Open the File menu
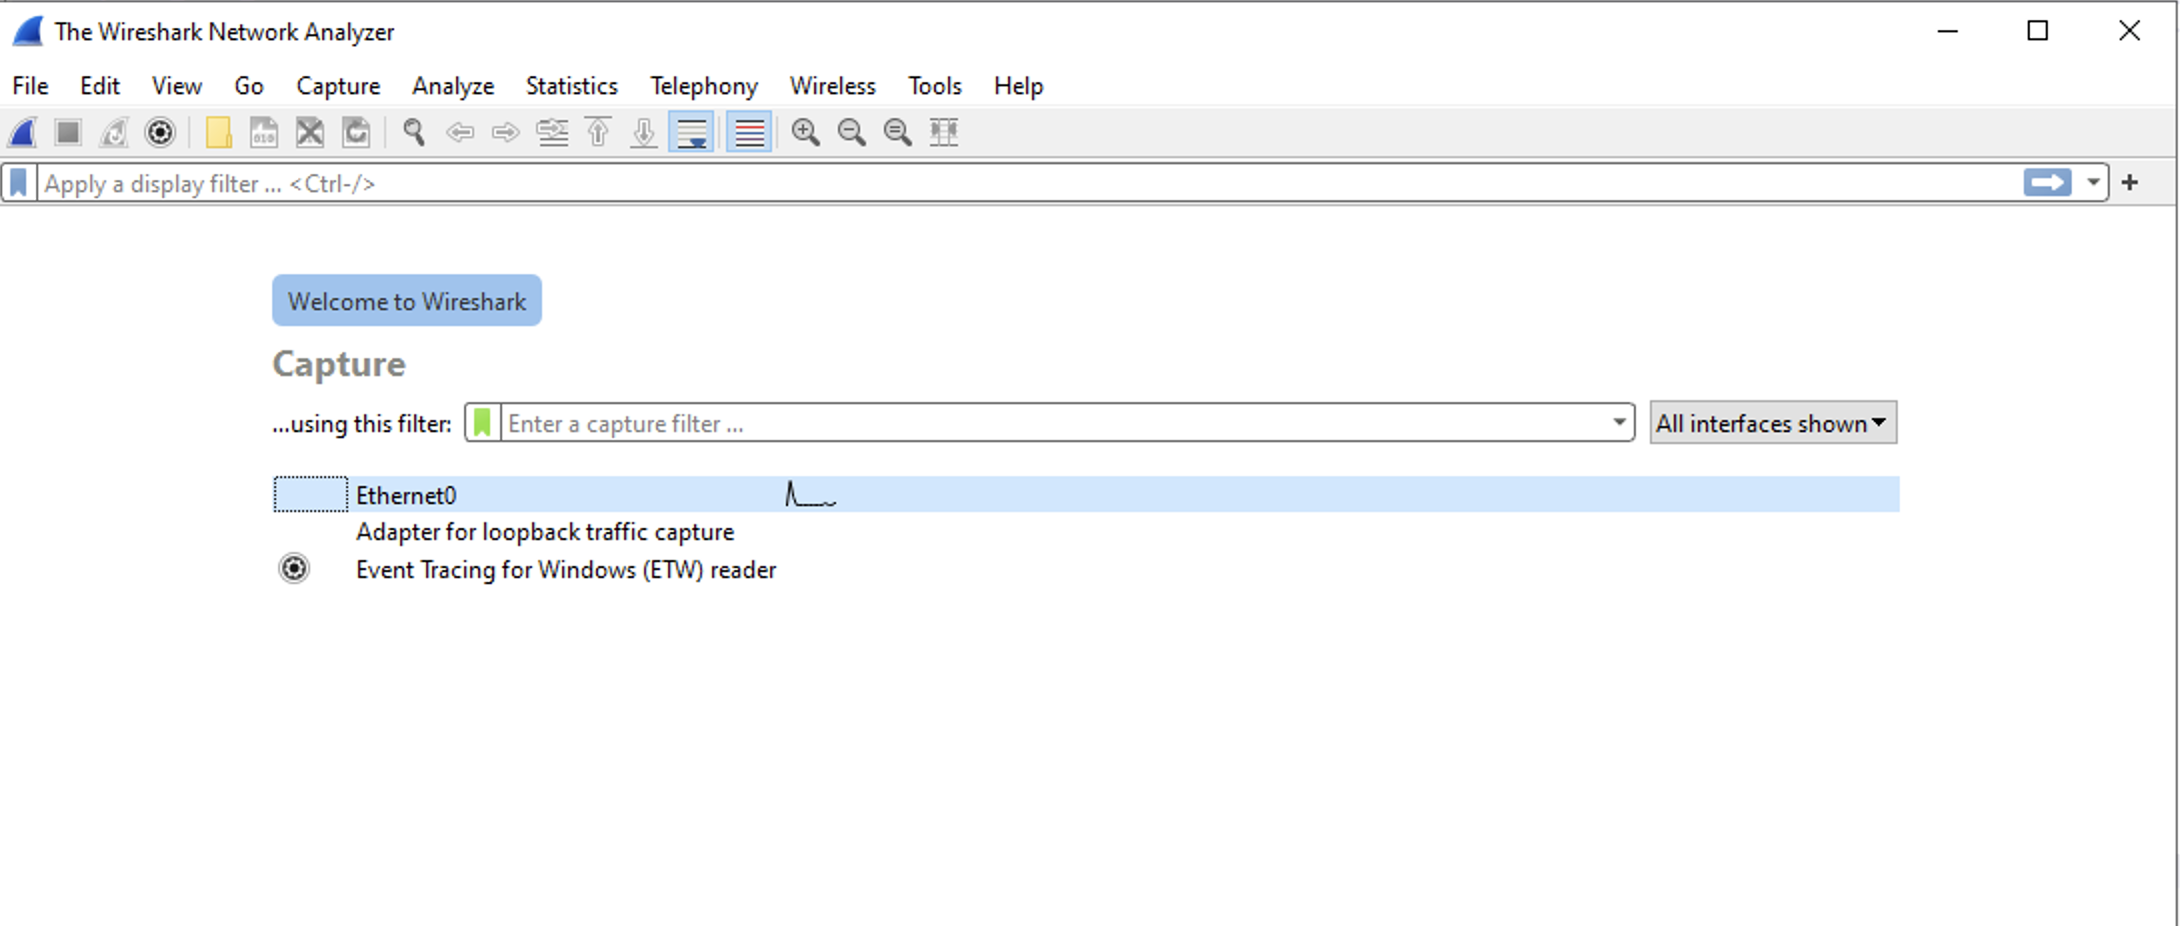 30,86
